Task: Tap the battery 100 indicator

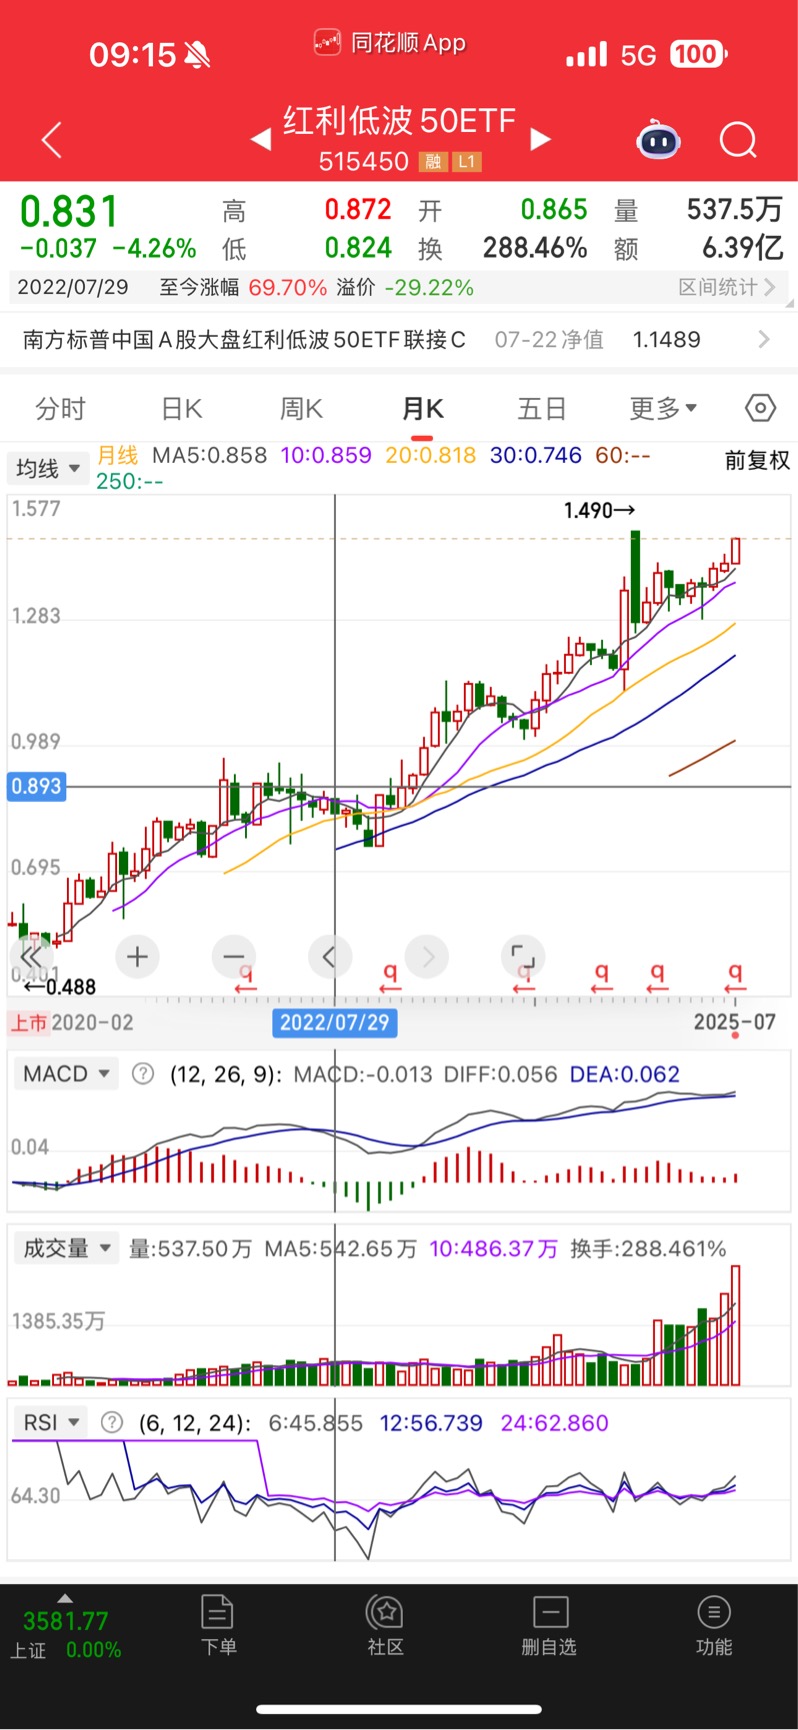Action: pyautogui.click(x=698, y=54)
